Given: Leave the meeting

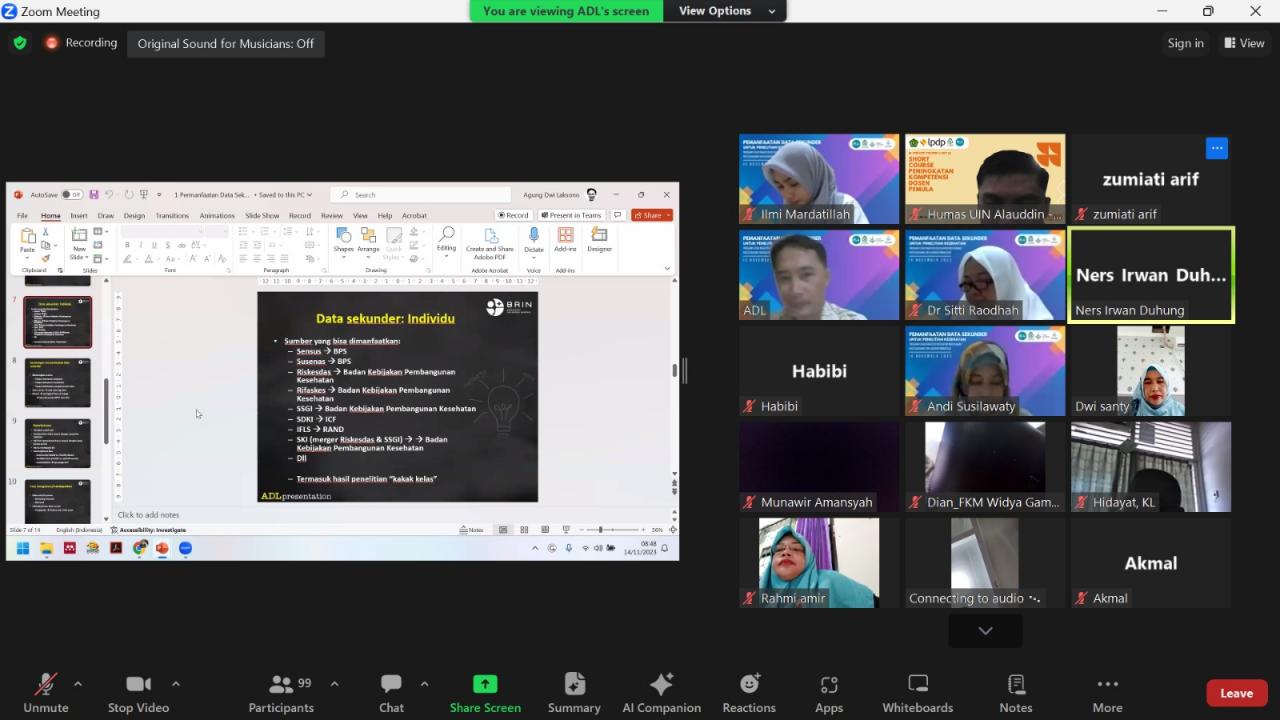Looking at the screenshot, I should coord(1236,693).
